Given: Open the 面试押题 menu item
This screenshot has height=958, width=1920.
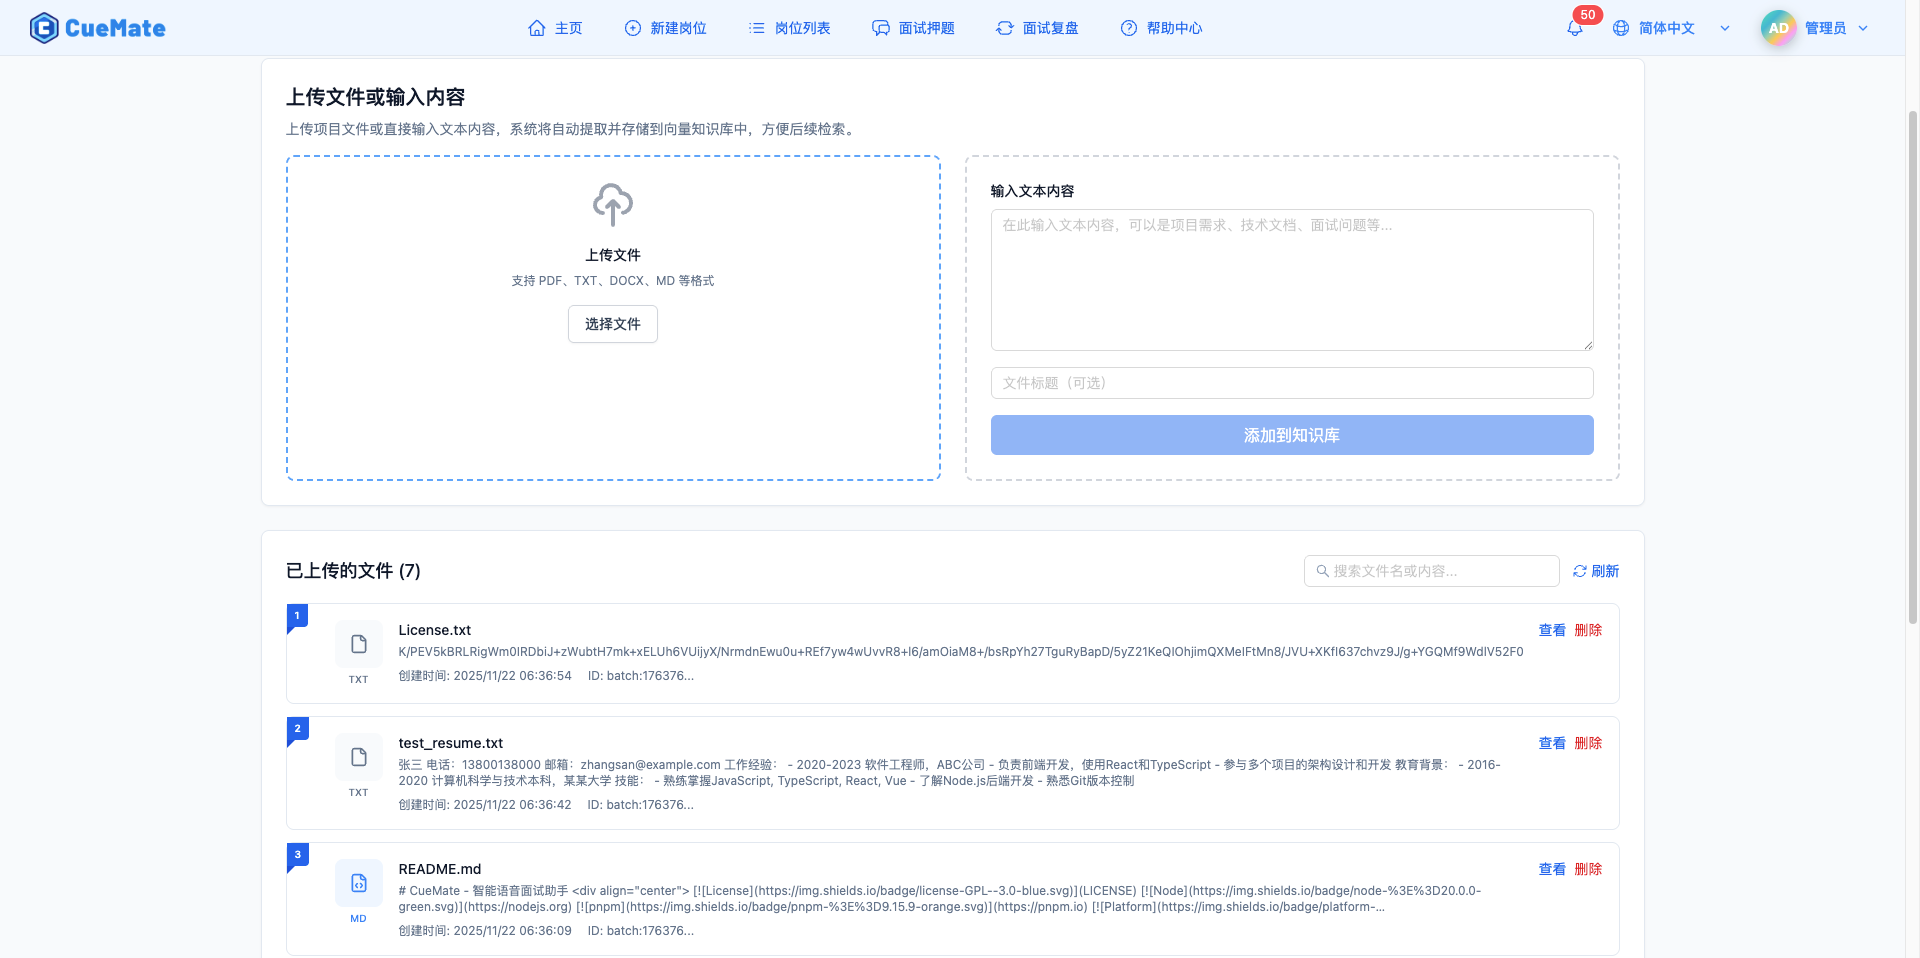Looking at the screenshot, I should click(926, 28).
